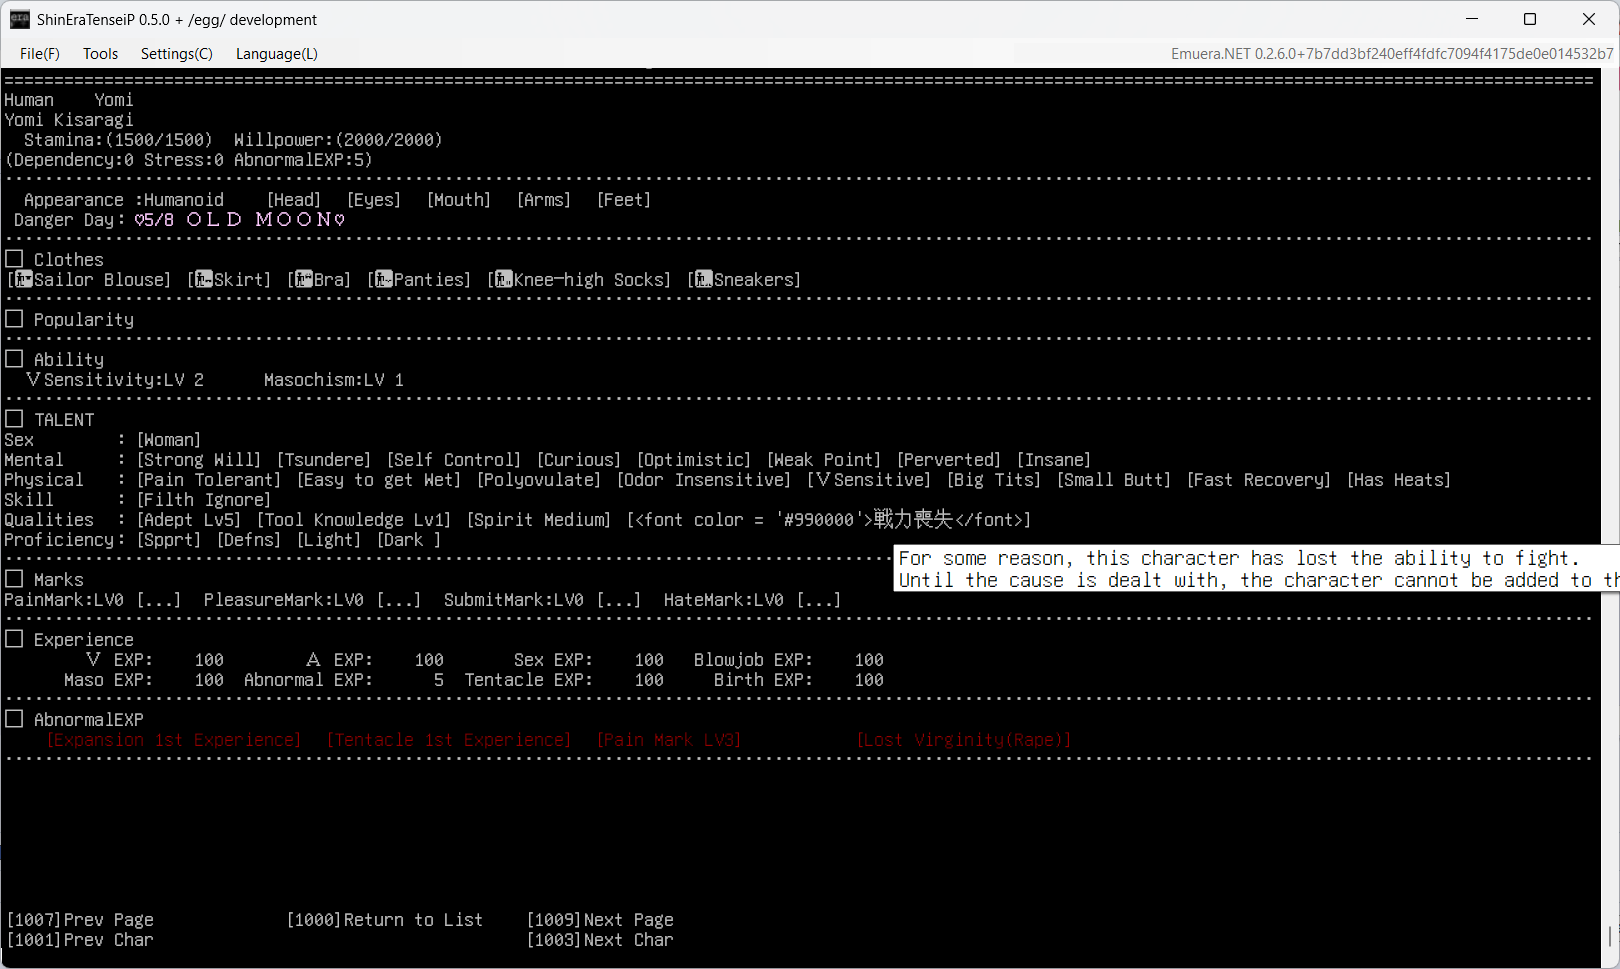Click the [Spirit Medium] quality
This screenshot has height=969, width=1620.
pyautogui.click(x=539, y=520)
